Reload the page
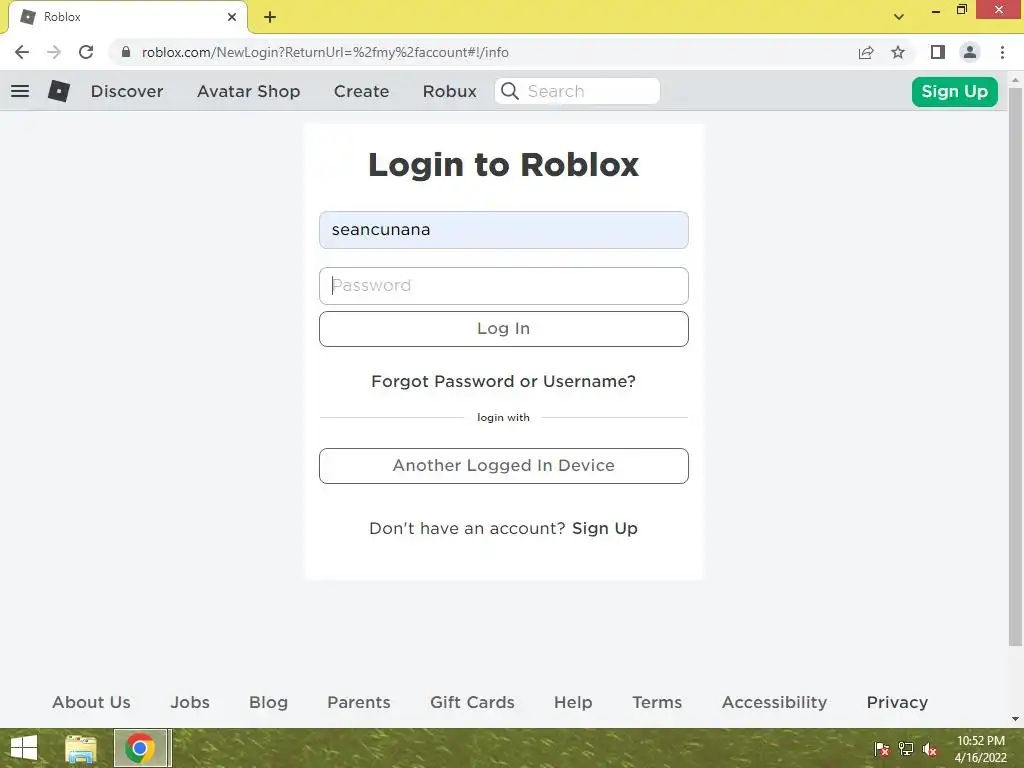Viewport: 1024px width, 768px height. [86, 52]
